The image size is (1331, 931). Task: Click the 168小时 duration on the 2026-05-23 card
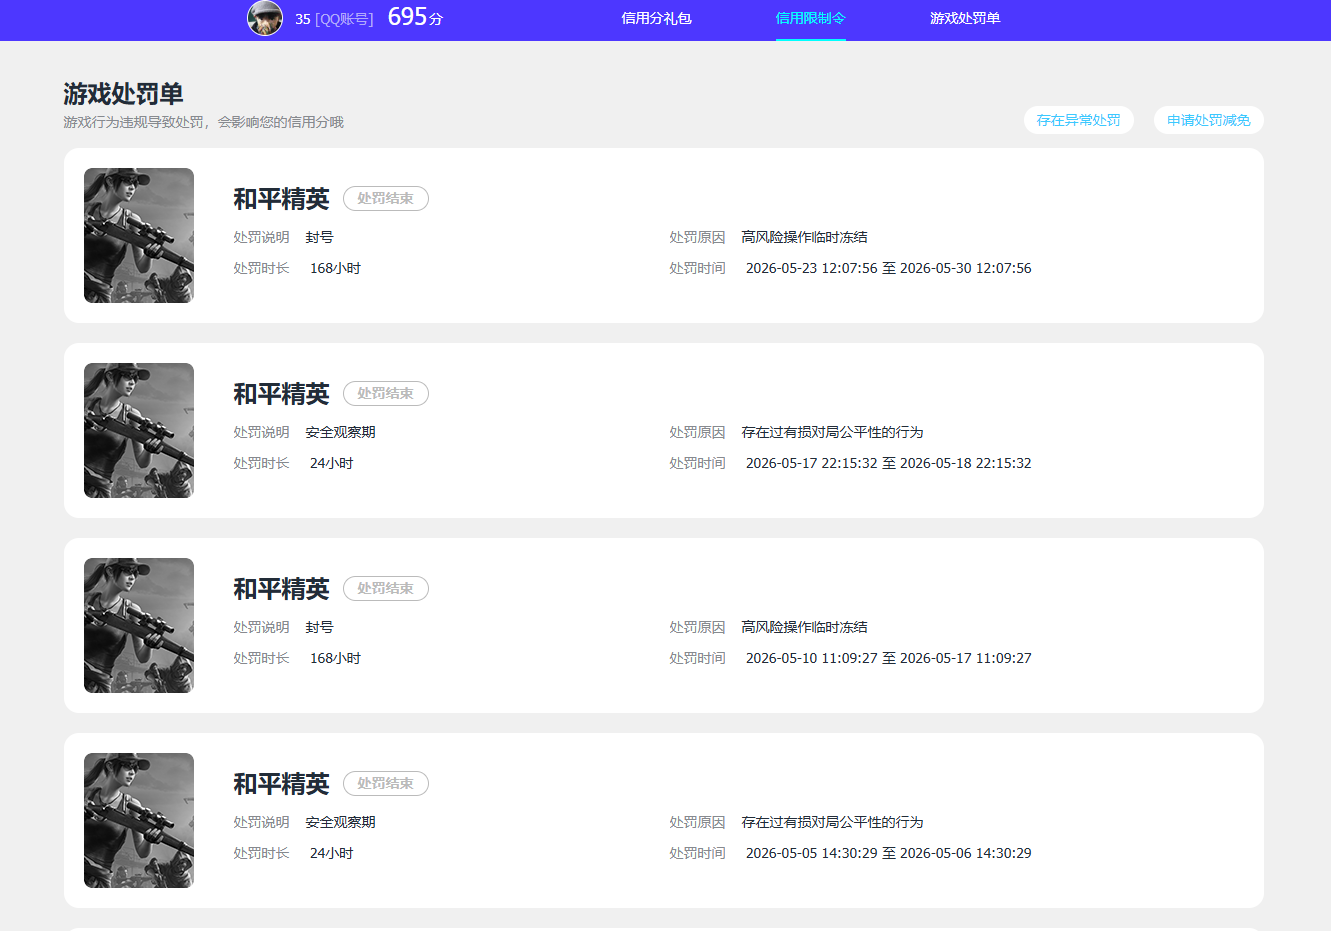point(335,268)
